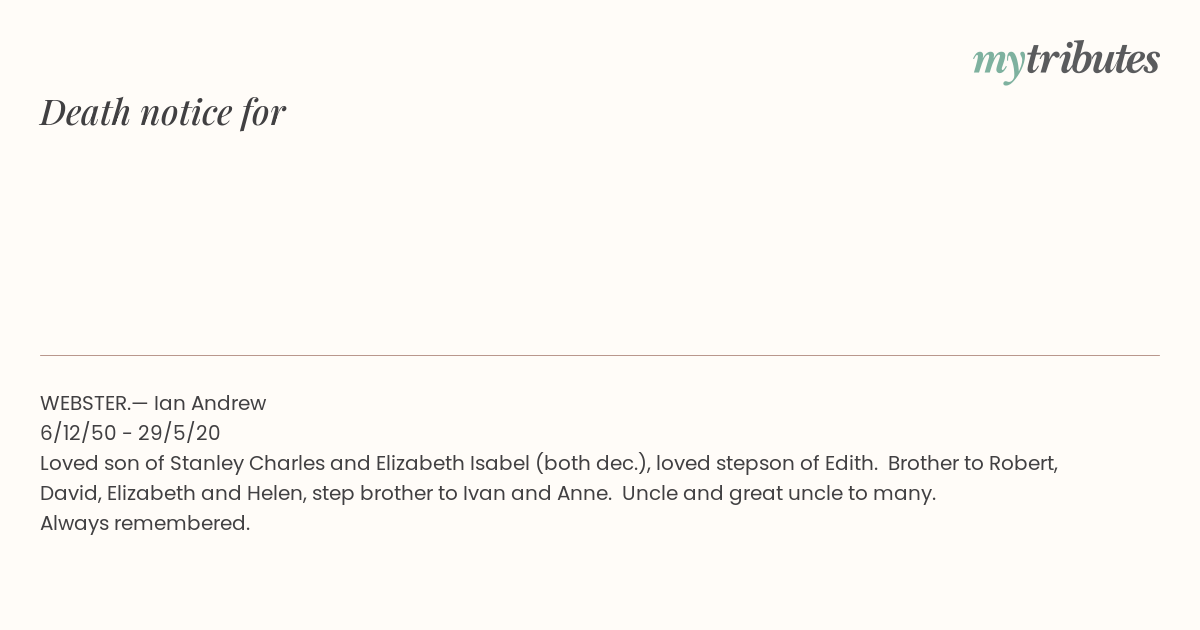Click the word 'WEBSTER.' surname
Viewport: 1200px width, 630px height.
tap(84, 403)
